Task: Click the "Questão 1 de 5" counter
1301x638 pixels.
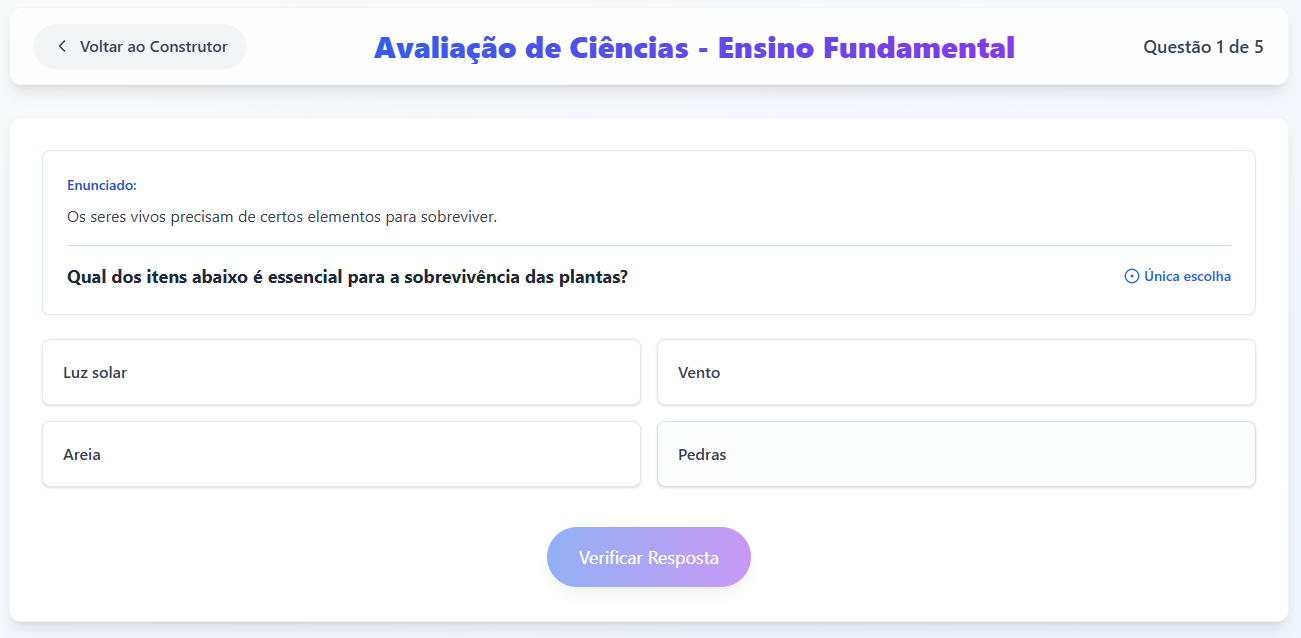Action: coord(1203,47)
